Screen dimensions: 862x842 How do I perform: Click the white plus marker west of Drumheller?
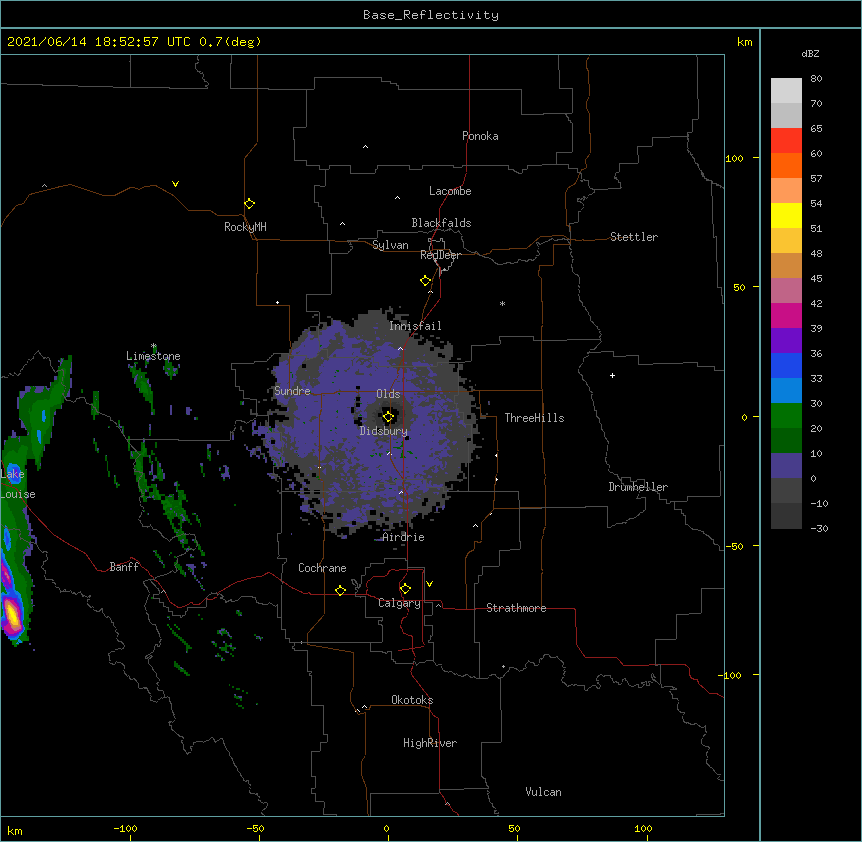pyautogui.click(x=612, y=375)
